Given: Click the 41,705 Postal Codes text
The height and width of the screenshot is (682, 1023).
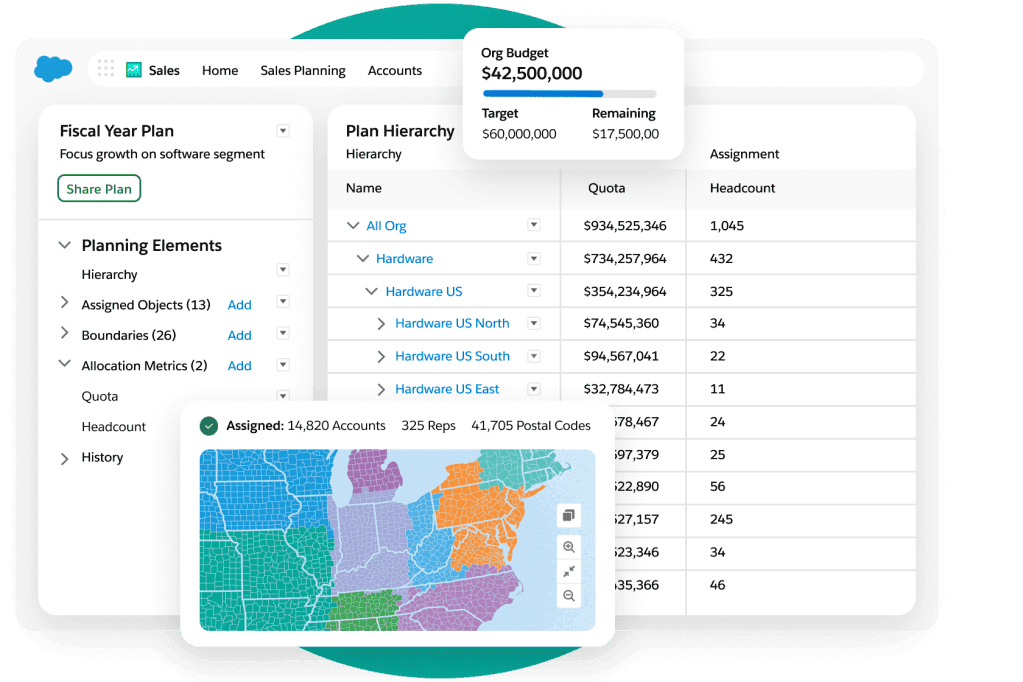Looking at the screenshot, I should tap(531, 426).
